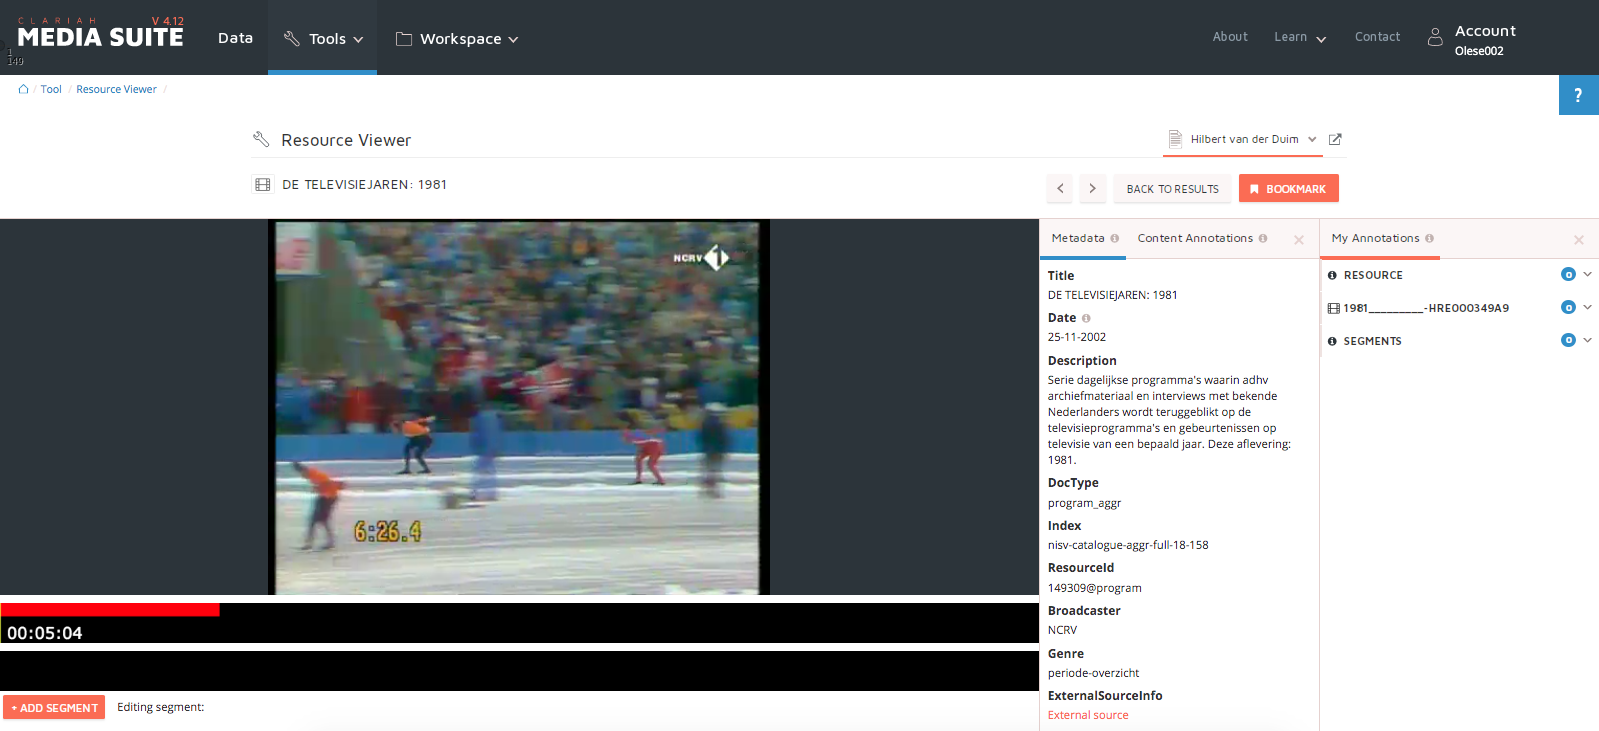Click info icon next to RESOURCE heading

click(x=1332, y=275)
